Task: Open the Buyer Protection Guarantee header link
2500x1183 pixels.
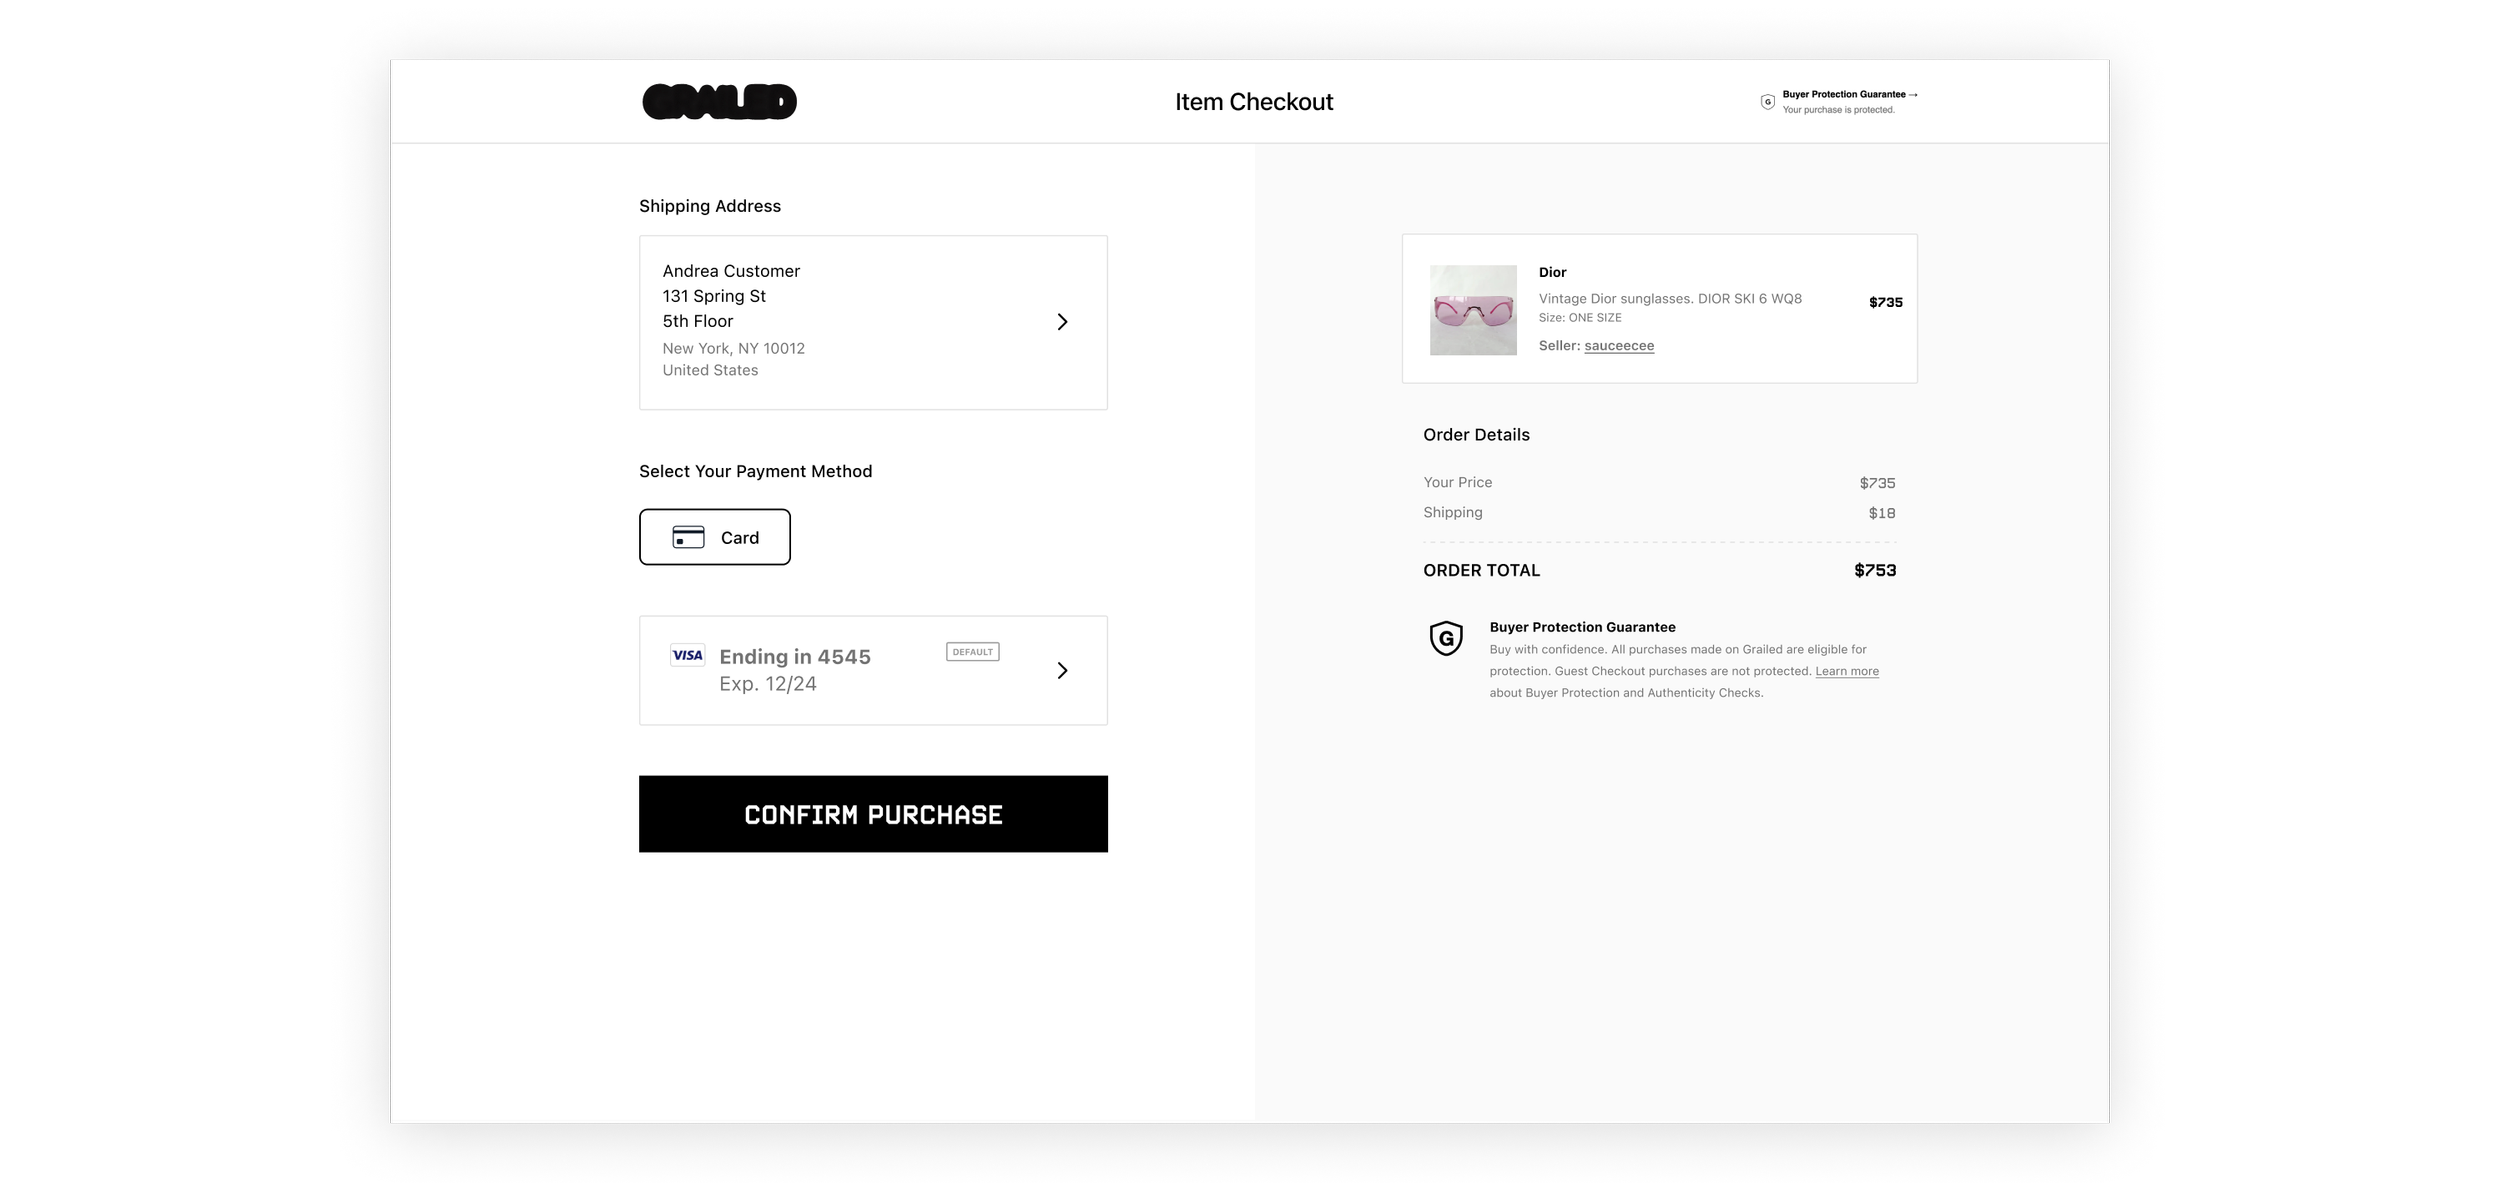Action: pyautogui.click(x=1849, y=94)
